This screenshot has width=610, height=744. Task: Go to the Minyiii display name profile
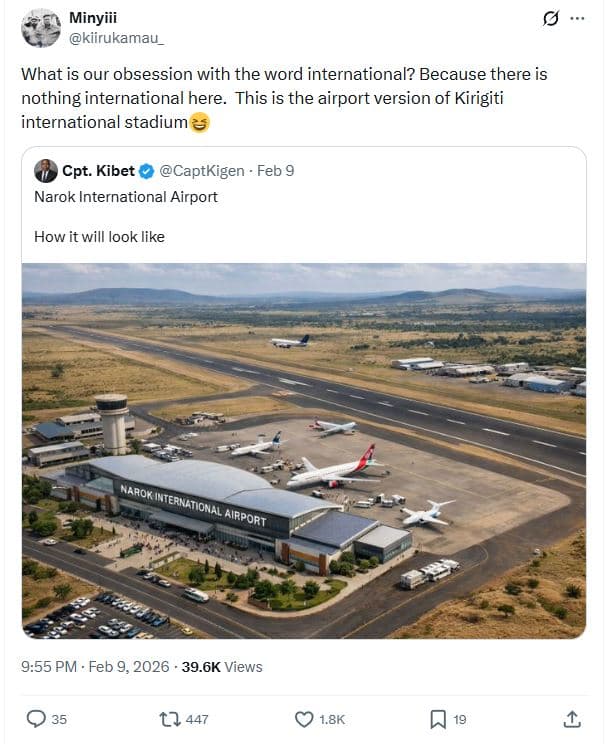coord(92,18)
